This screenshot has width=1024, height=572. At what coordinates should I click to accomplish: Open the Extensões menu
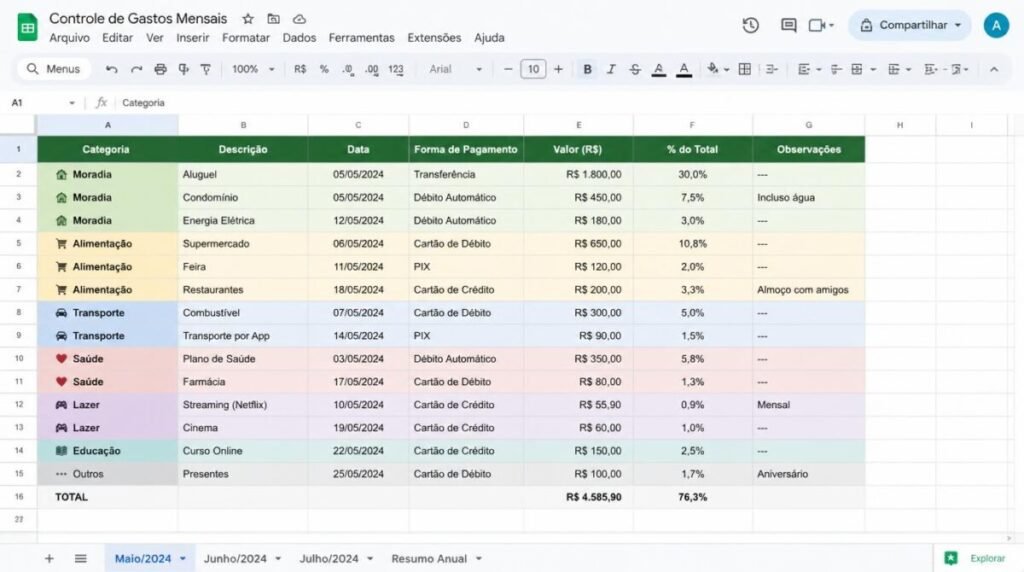434,38
